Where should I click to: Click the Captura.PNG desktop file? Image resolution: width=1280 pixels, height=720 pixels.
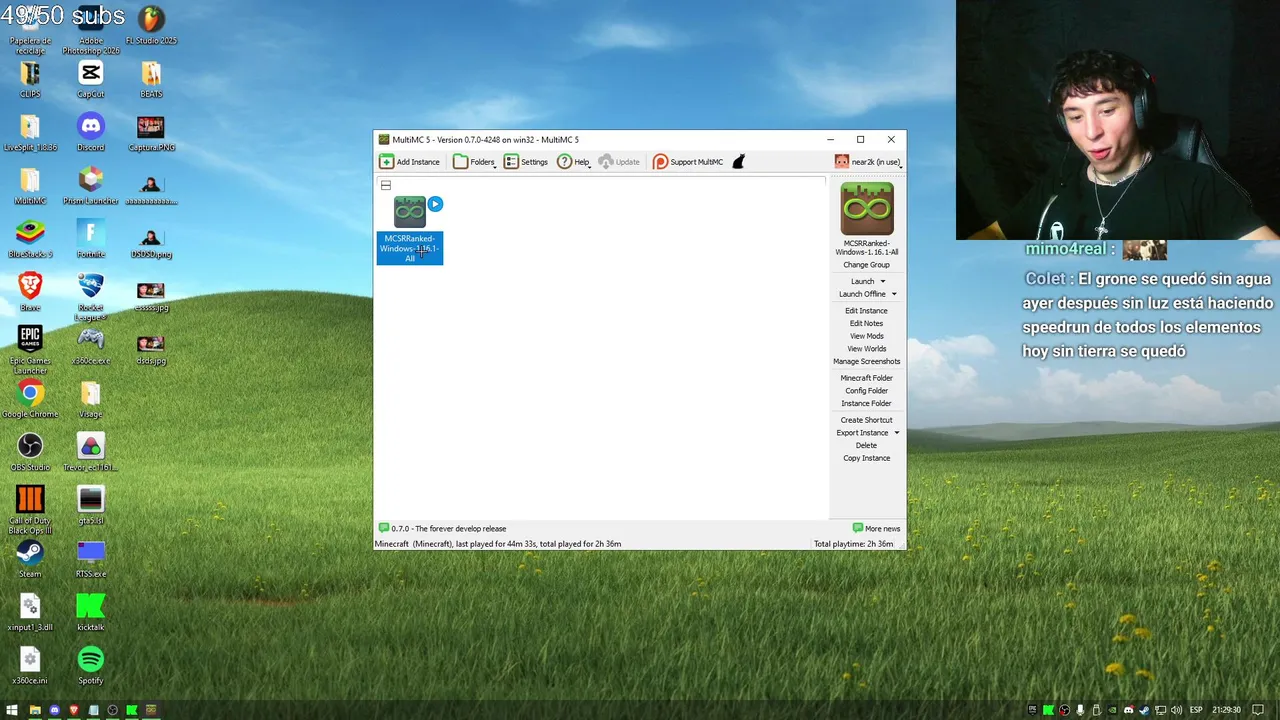pos(151,133)
